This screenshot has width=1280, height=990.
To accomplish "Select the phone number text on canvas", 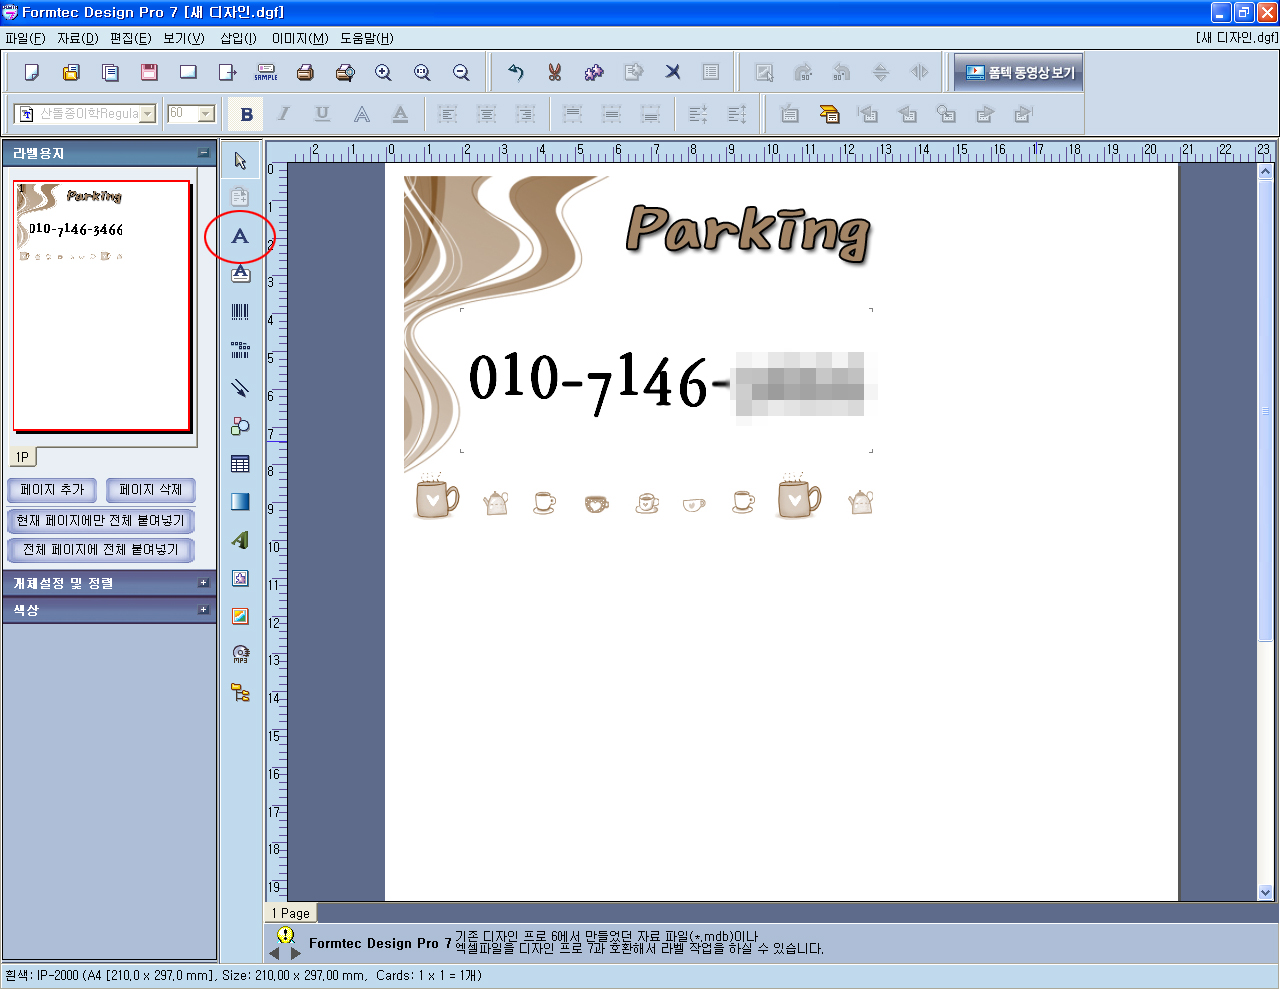I will (667, 381).
